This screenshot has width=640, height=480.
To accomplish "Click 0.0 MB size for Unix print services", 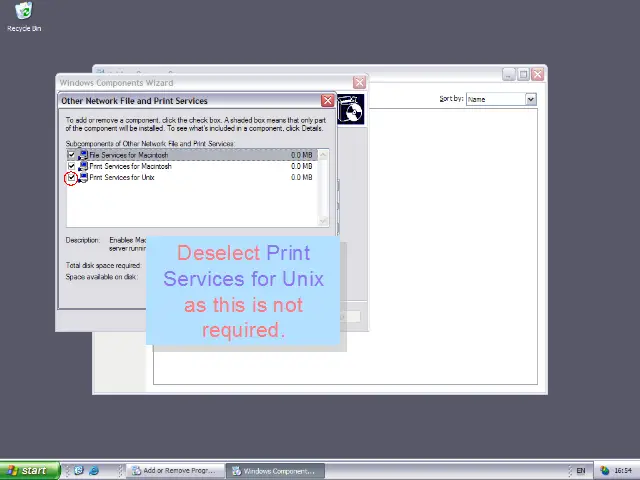I will 302,178.
